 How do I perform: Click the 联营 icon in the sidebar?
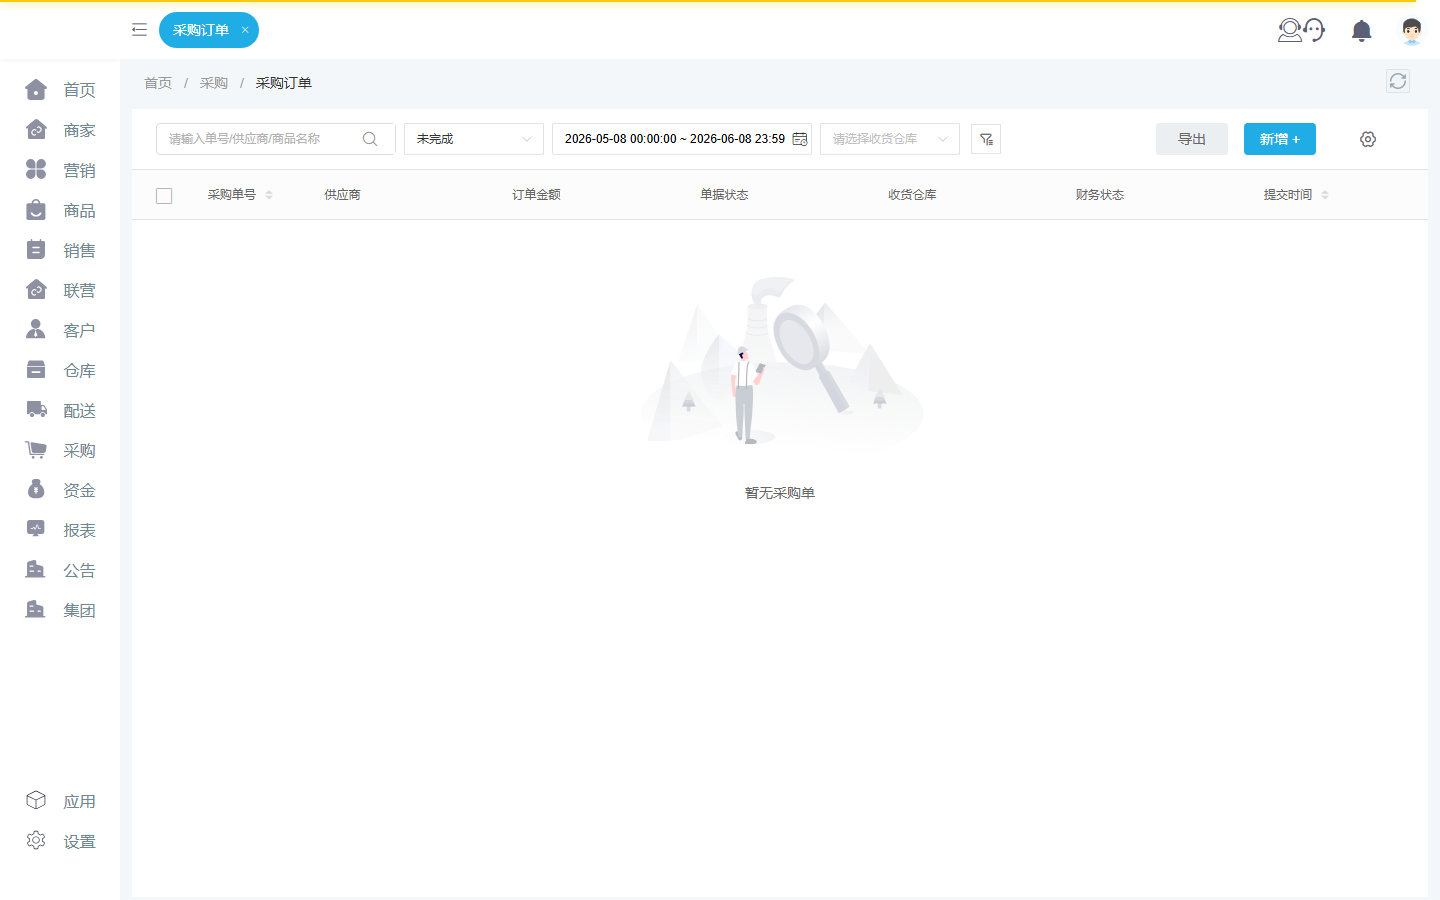(x=36, y=290)
